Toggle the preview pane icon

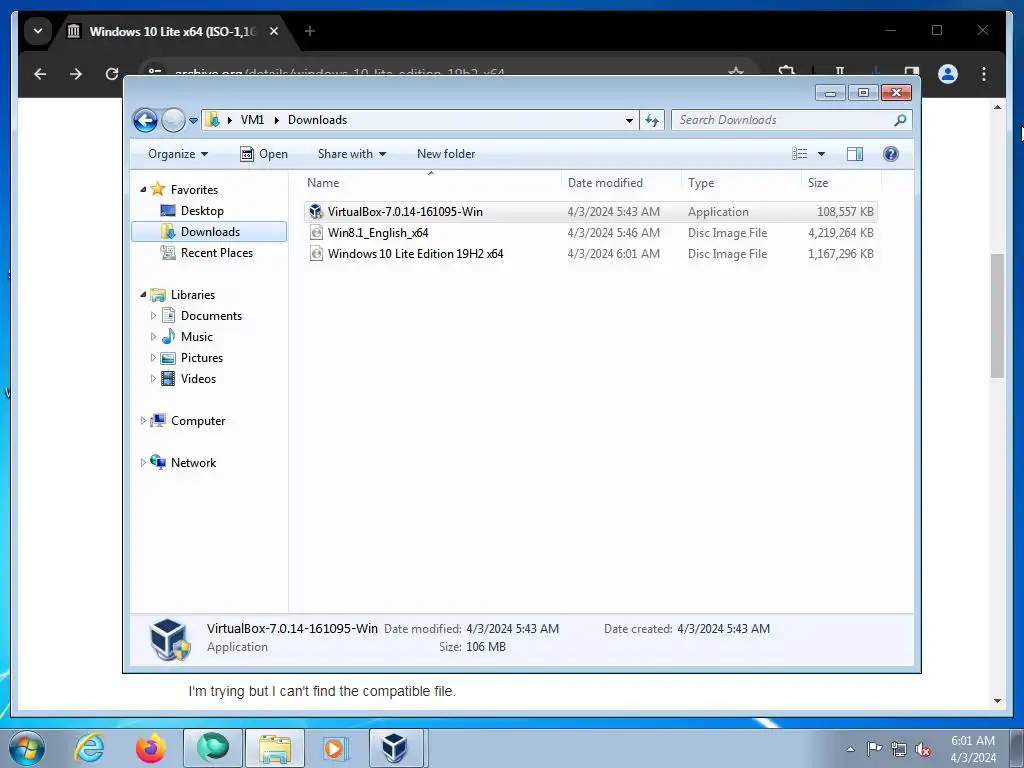click(855, 154)
